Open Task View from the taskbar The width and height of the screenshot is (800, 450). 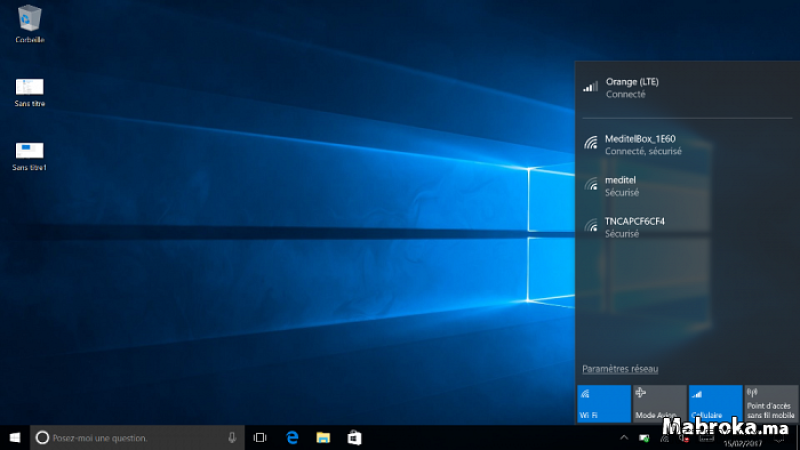[x=260, y=438]
